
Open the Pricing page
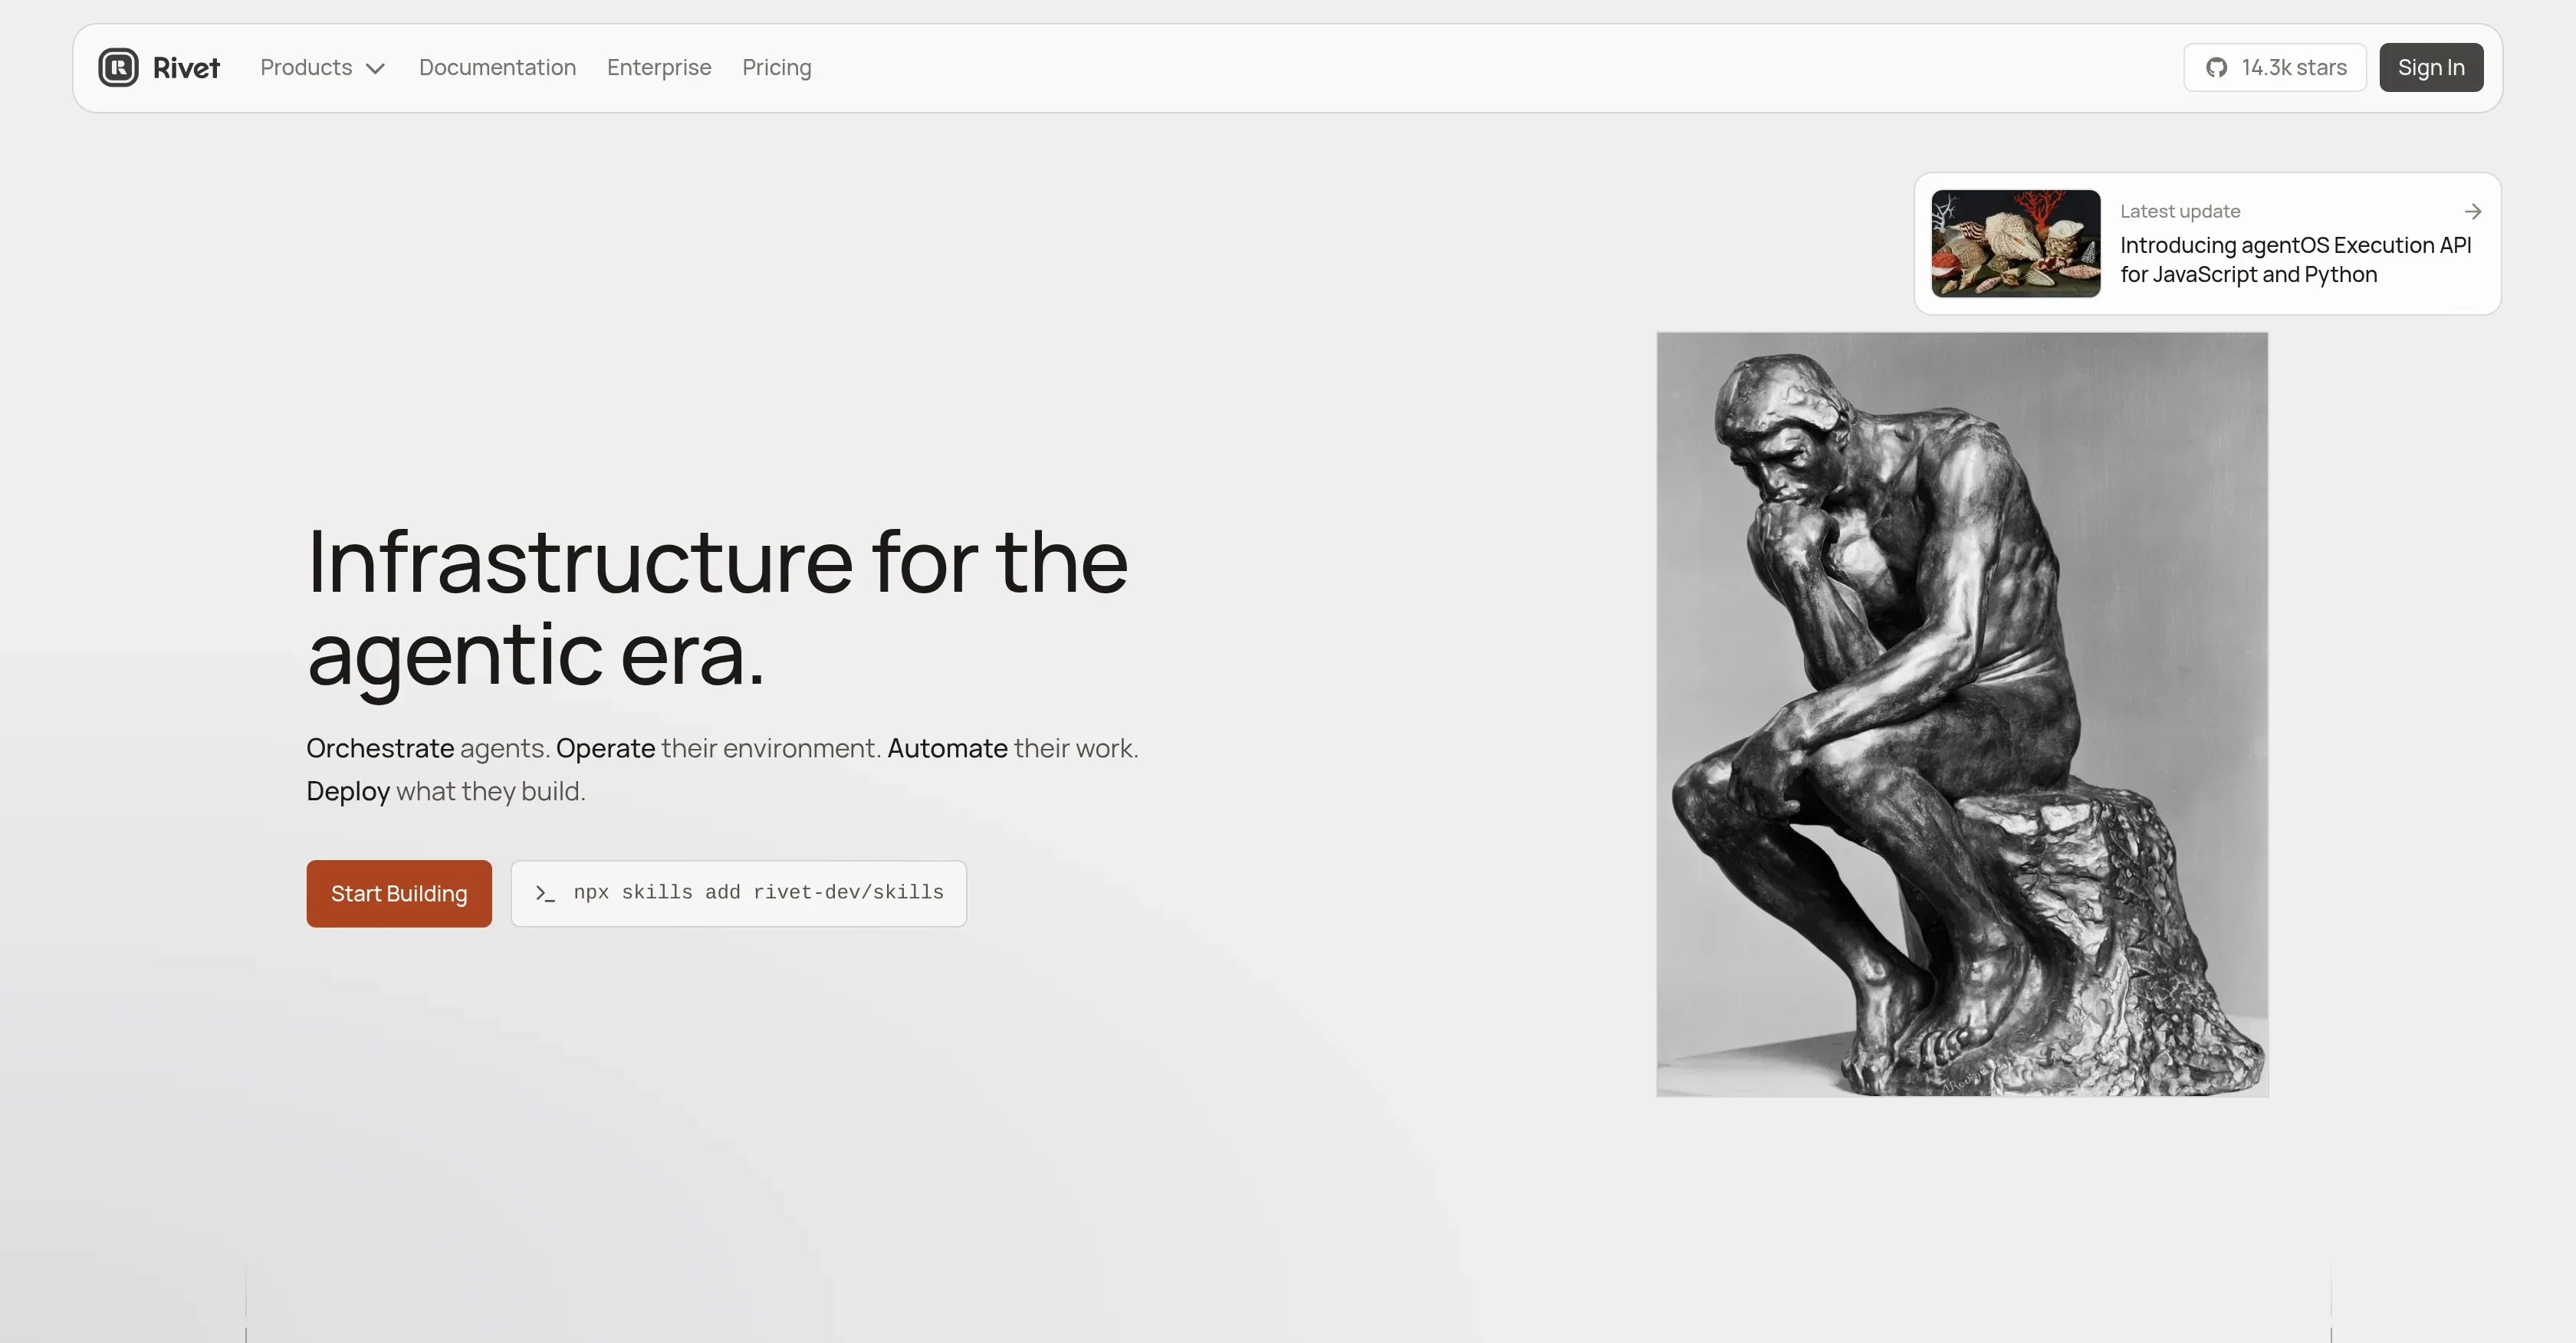pyautogui.click(x=776, y=67)
